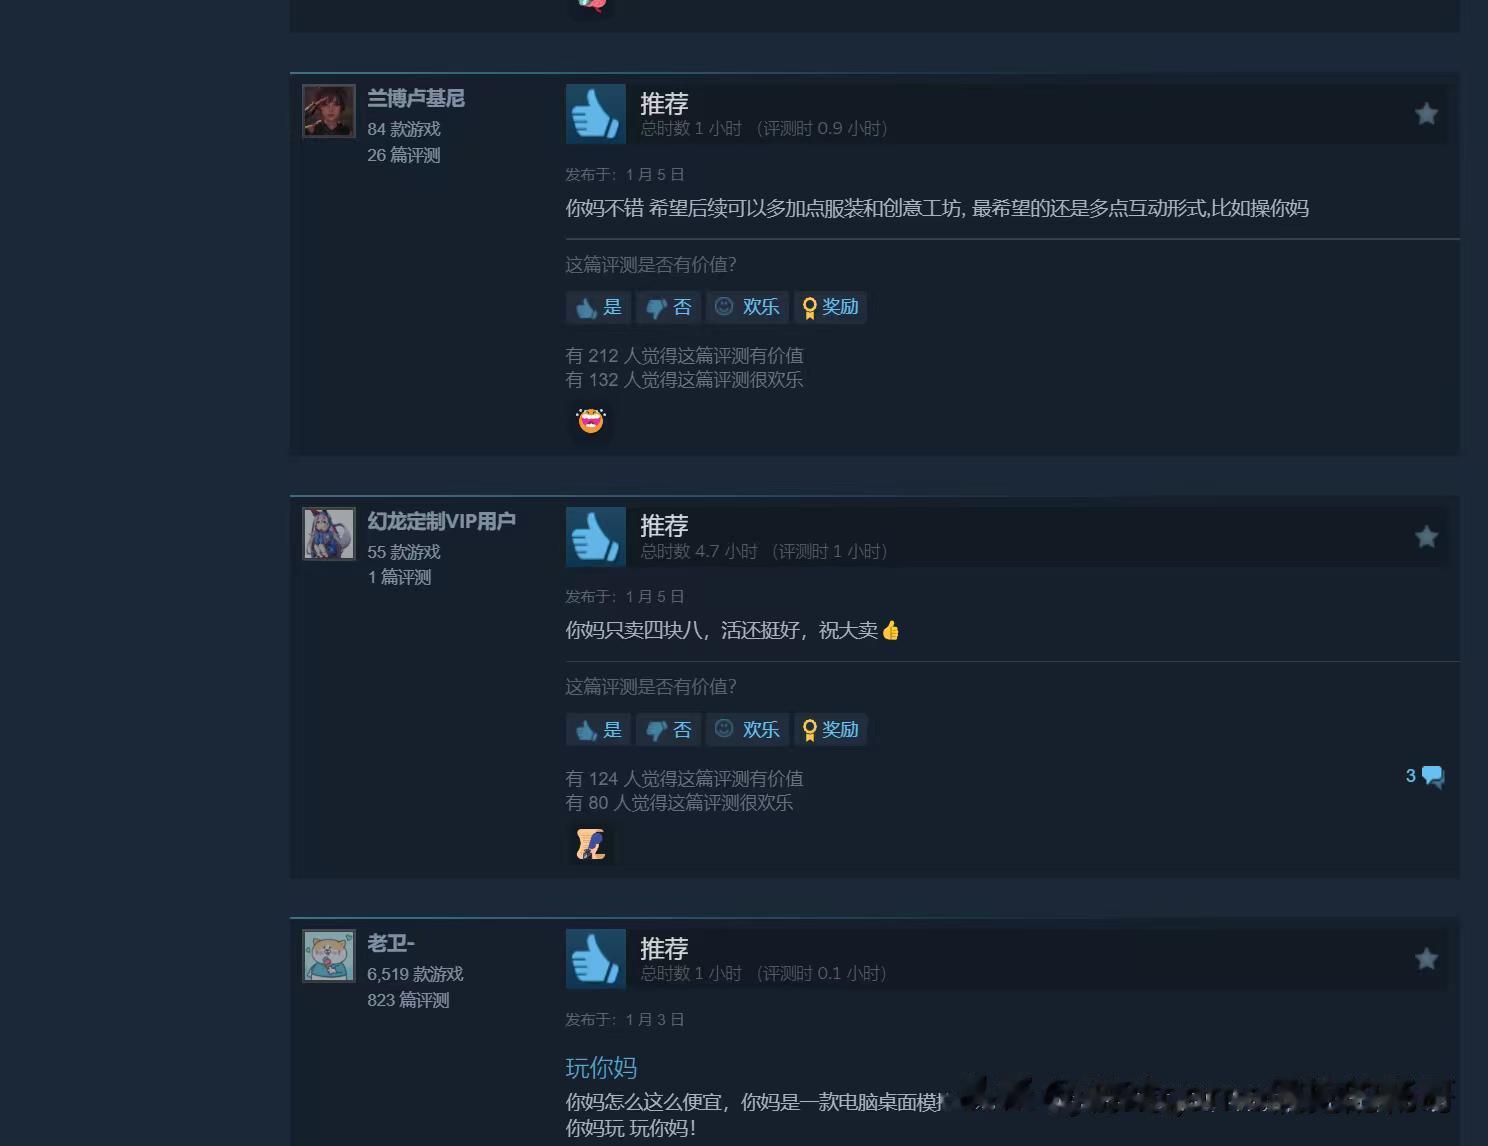
Task: Open the 兰博卢基尼 username profile link
Action: point(416,98)
